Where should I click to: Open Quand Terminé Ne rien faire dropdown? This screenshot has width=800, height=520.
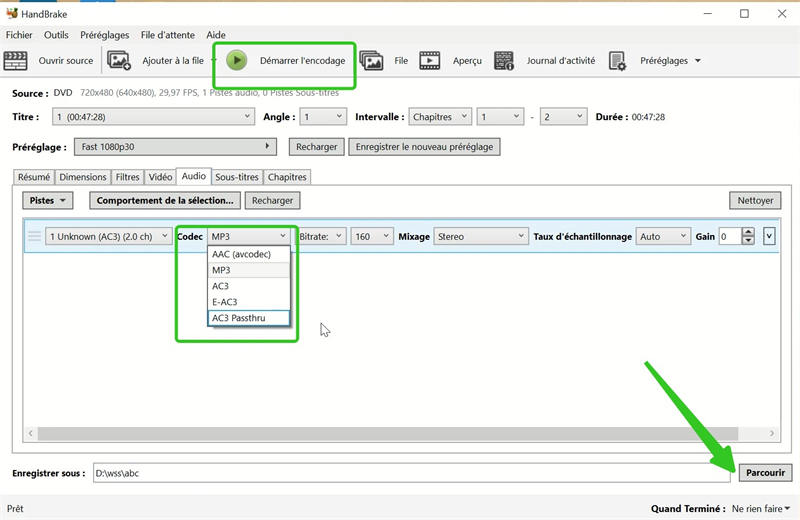[761, 508]
